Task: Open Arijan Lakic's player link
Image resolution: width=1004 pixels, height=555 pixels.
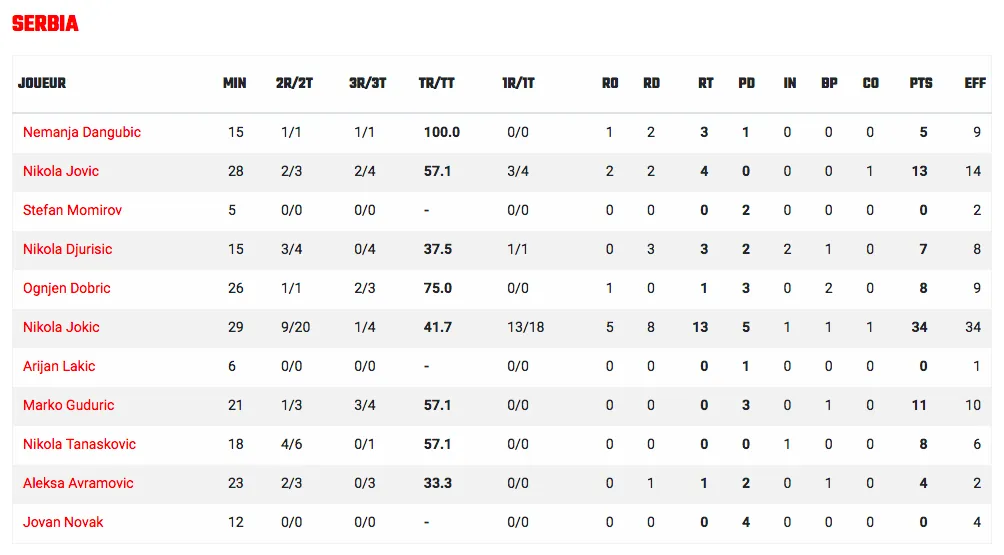Action: (x=59, y=367)
